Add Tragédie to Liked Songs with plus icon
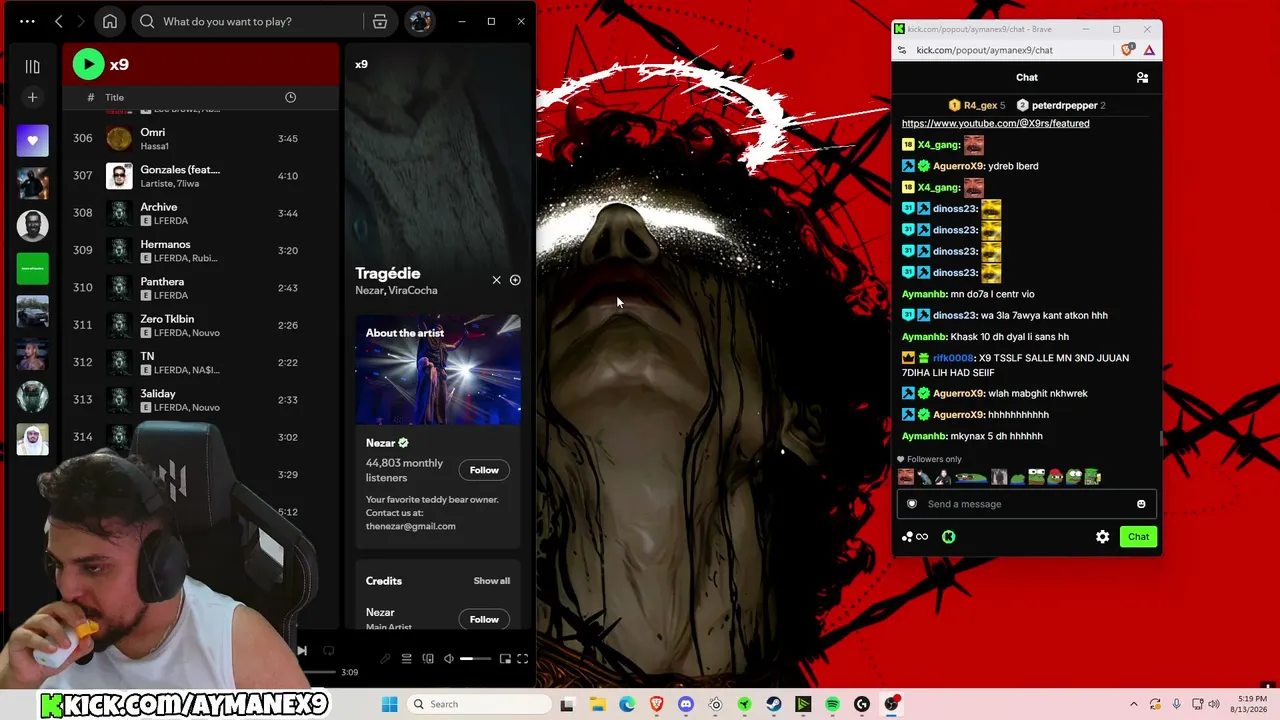The image size is (1280, 720). pyautogui.click(x=515, y=280)
